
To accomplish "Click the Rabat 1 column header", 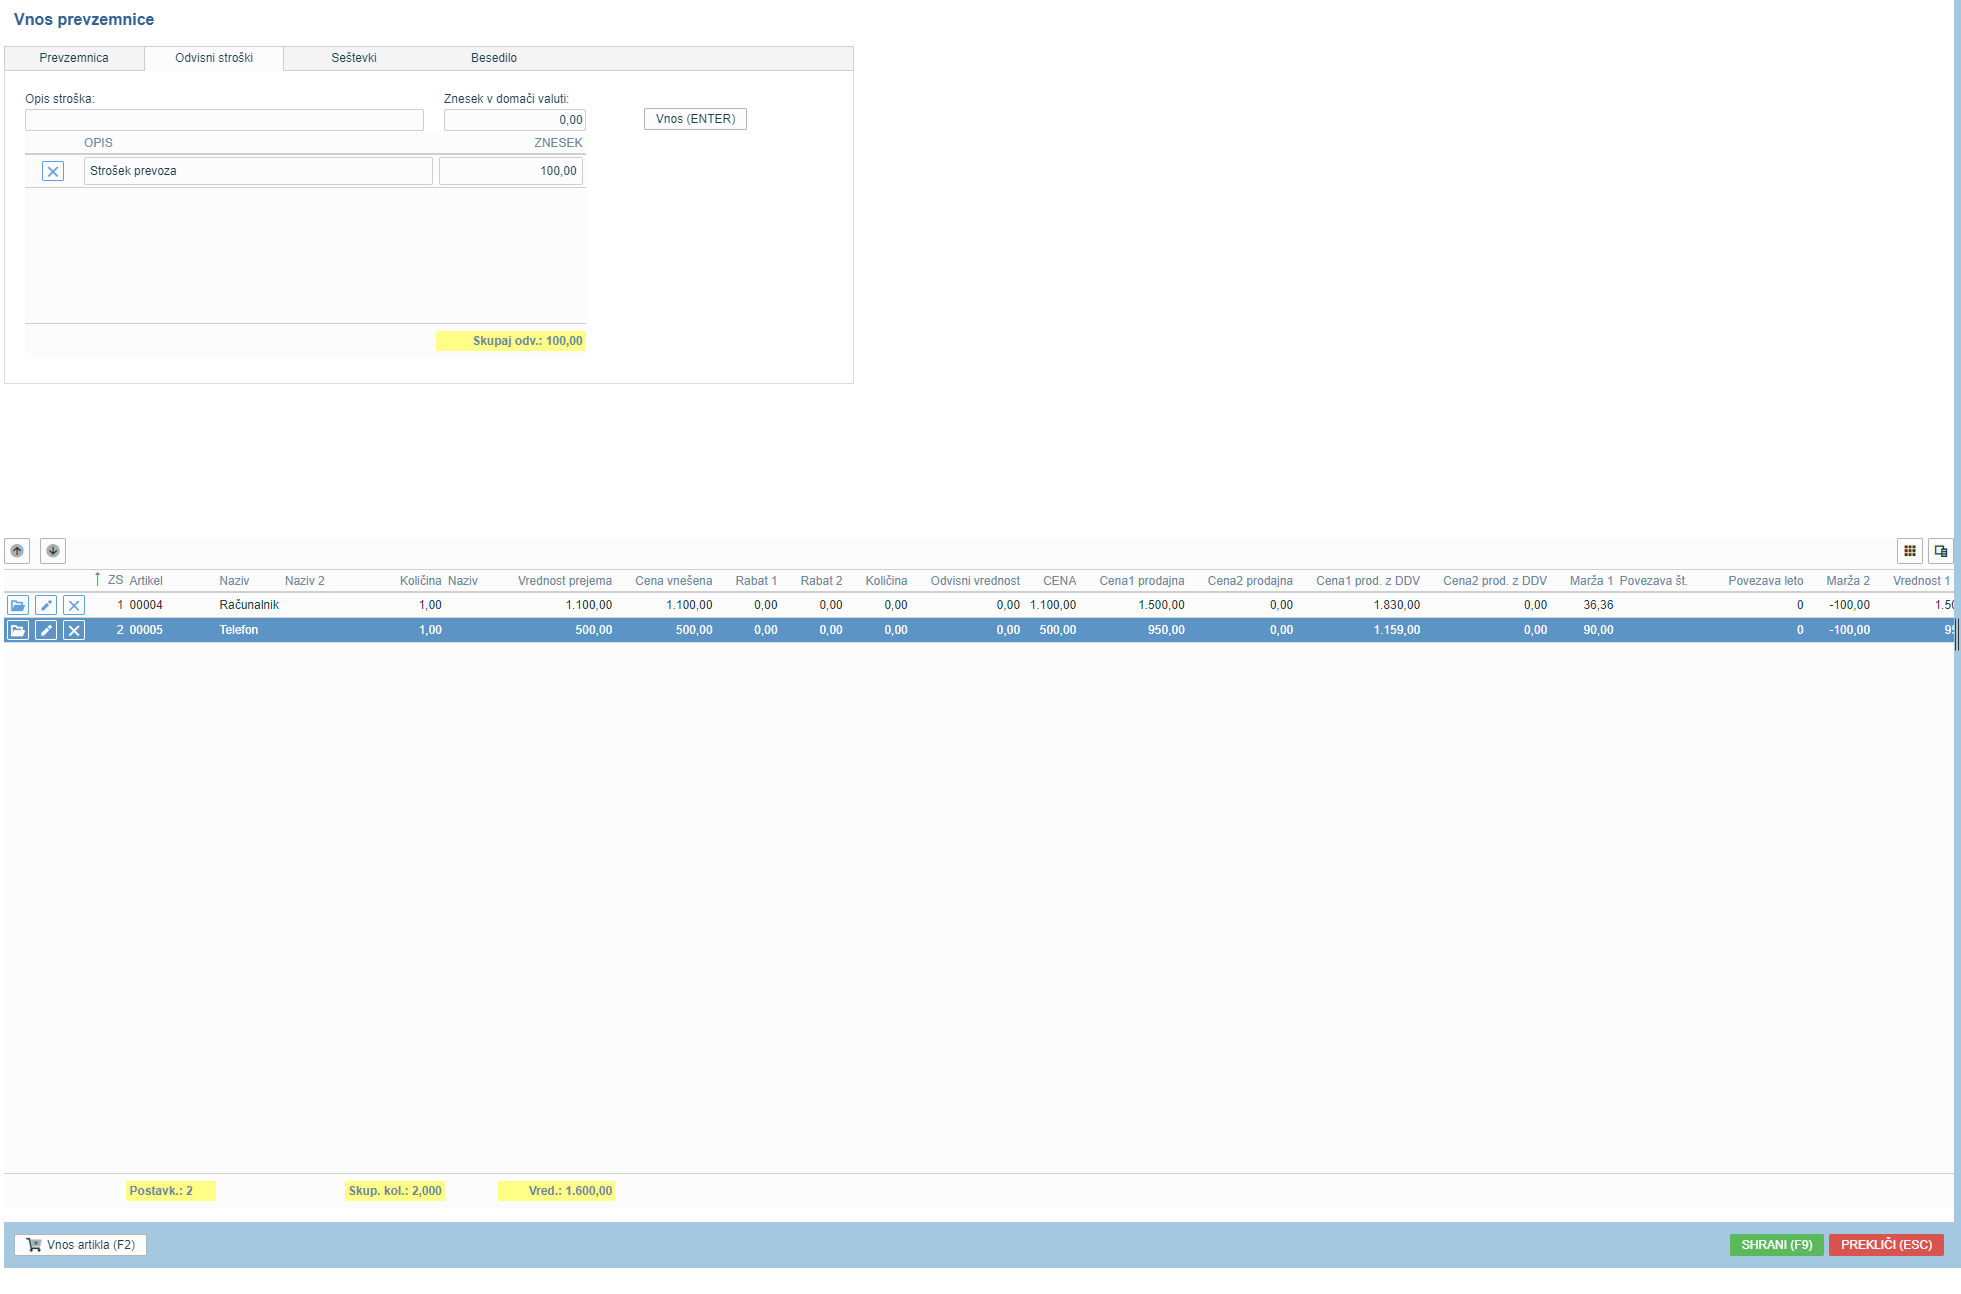I will coord(756,581).
